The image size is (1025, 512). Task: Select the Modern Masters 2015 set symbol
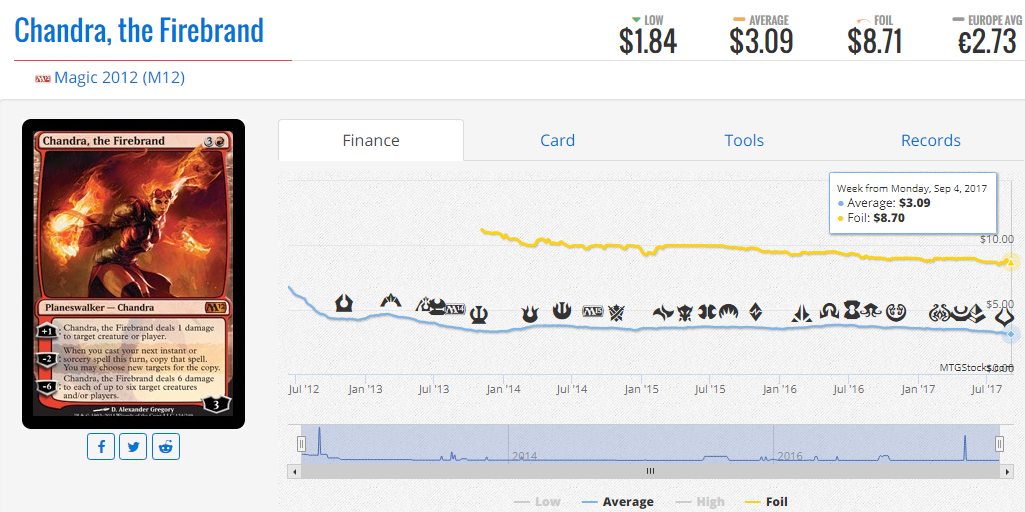pyautogui.click(x=707, y=312)
